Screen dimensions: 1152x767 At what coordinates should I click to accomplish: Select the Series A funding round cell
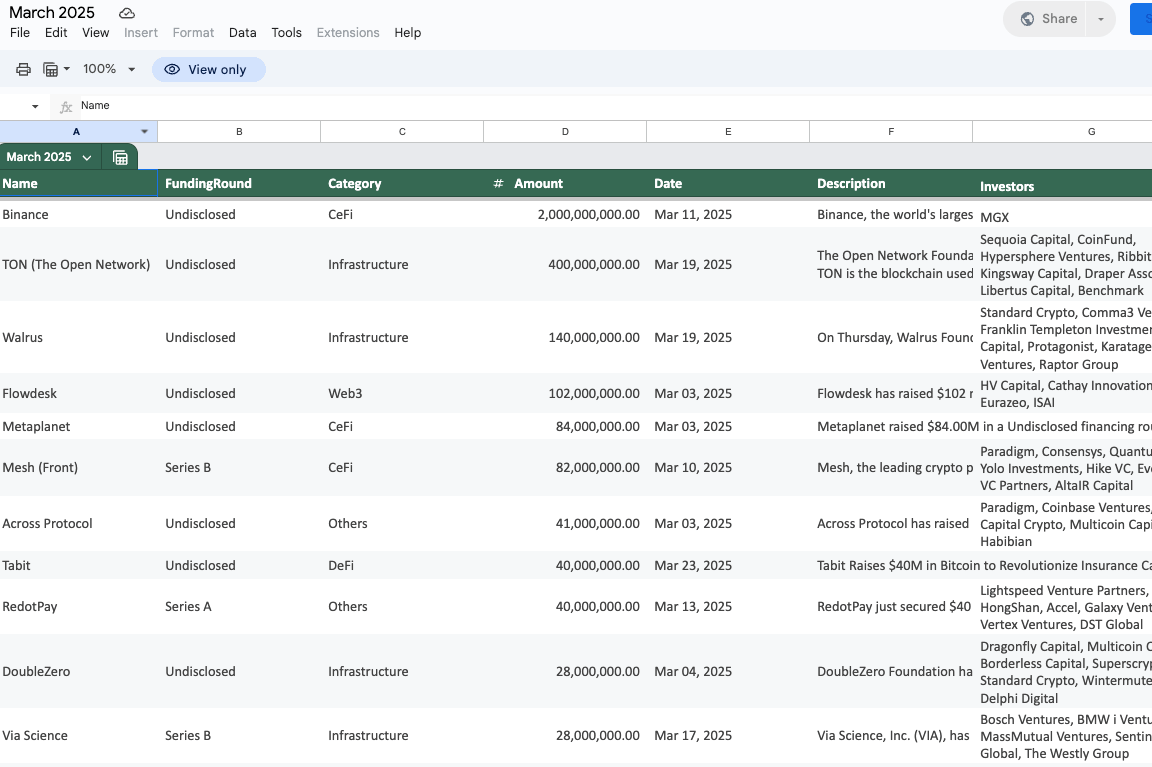pos(239,606)
